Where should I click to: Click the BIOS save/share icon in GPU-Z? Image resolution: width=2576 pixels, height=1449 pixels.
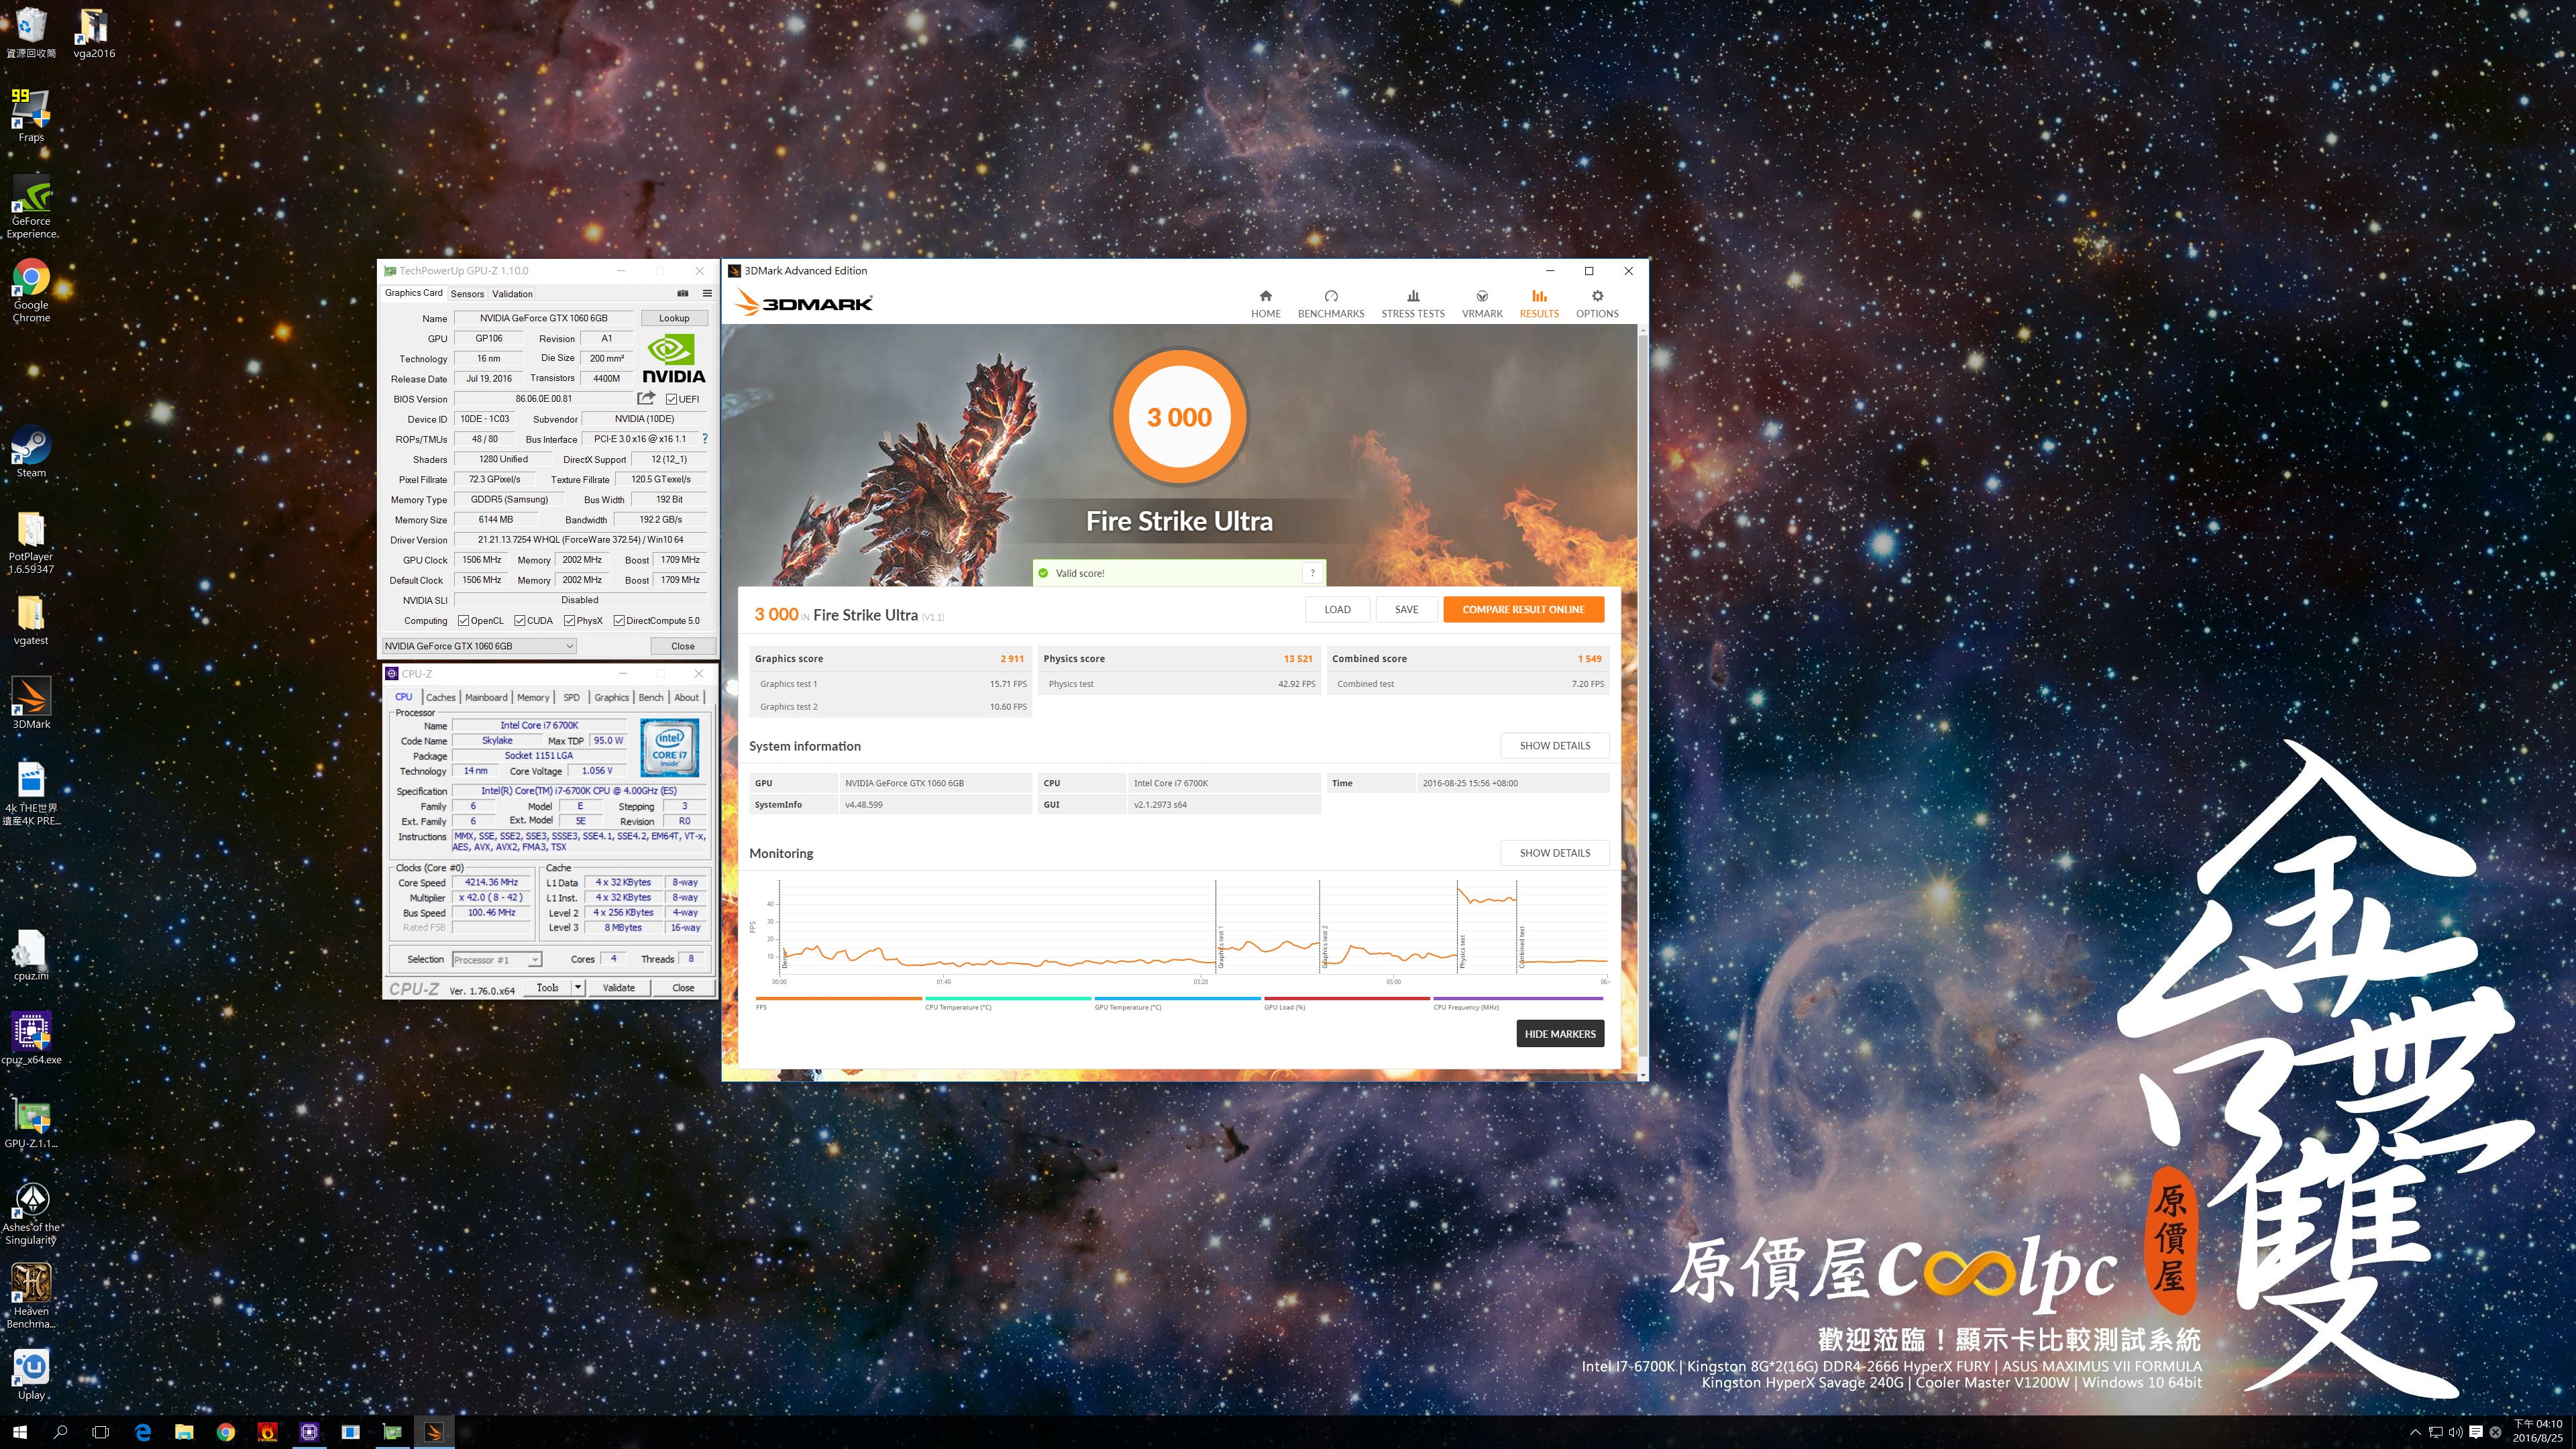pos(646,398)
